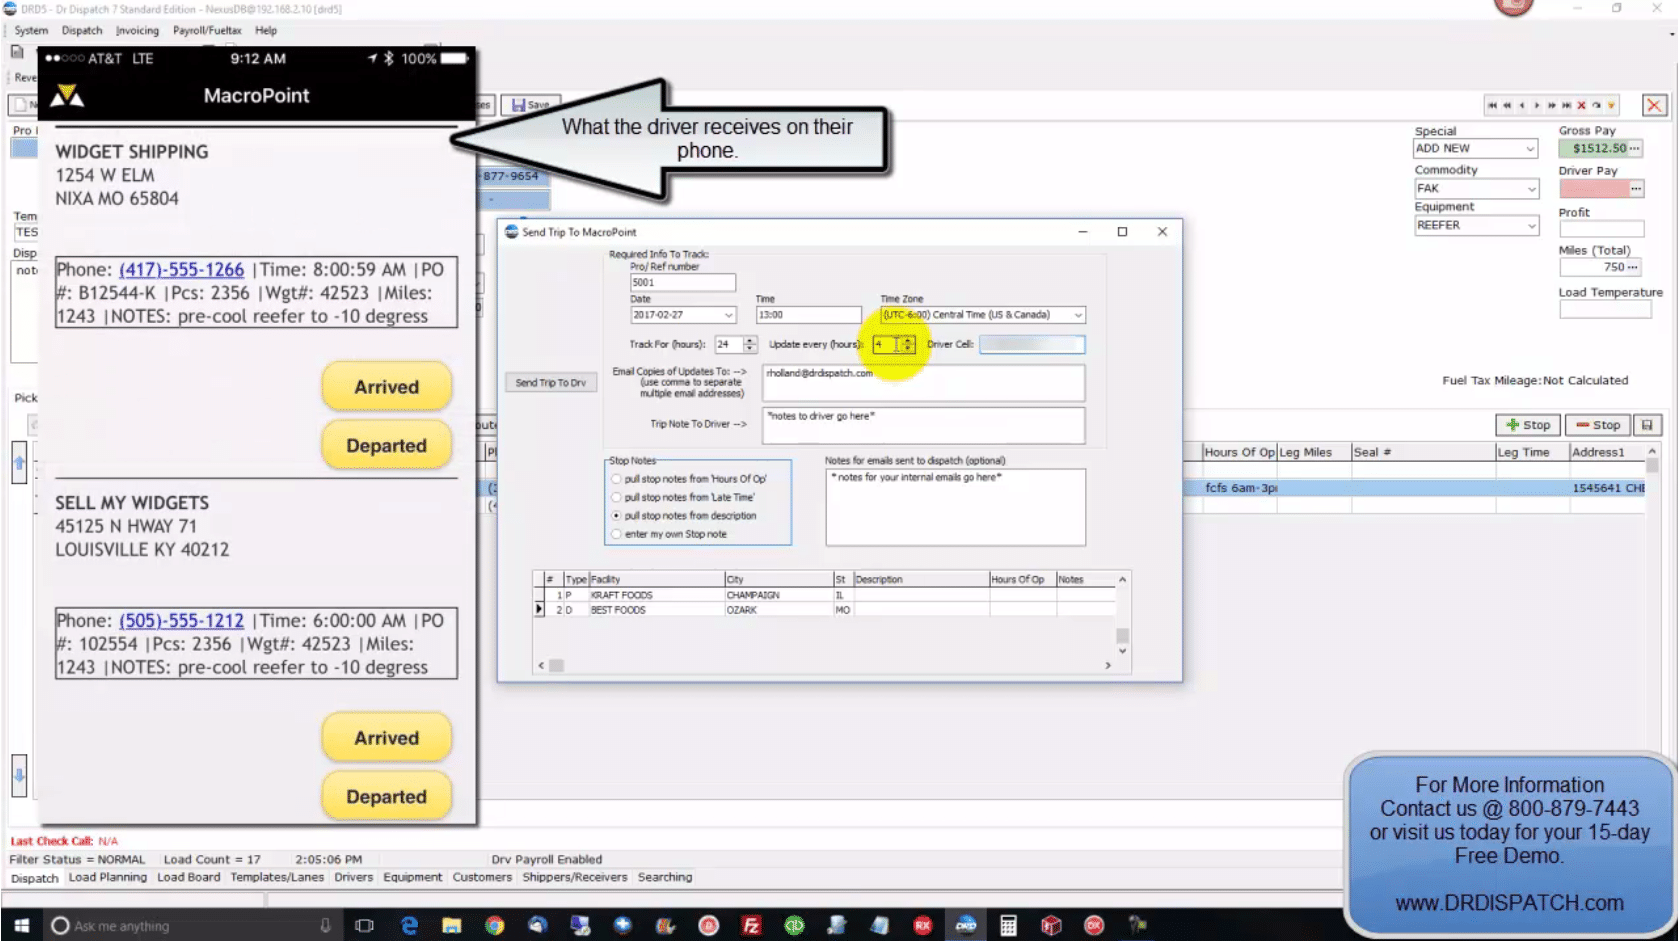Select the BEST FOODS stop row
1678x941 pixels.
coord(826,610)
